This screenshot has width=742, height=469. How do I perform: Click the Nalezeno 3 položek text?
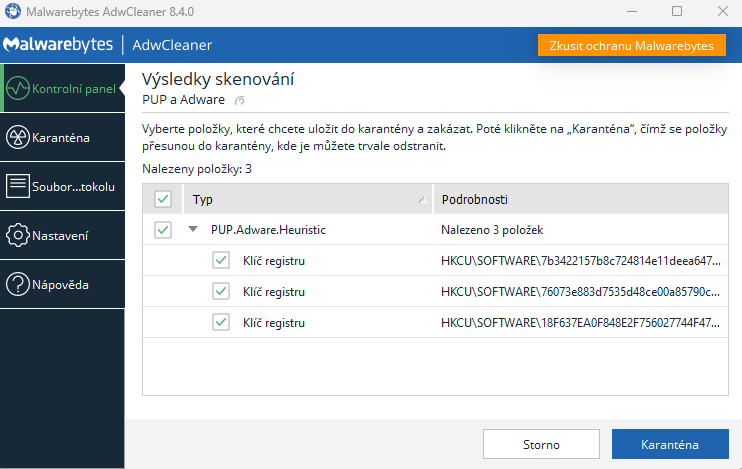point(492,230)
